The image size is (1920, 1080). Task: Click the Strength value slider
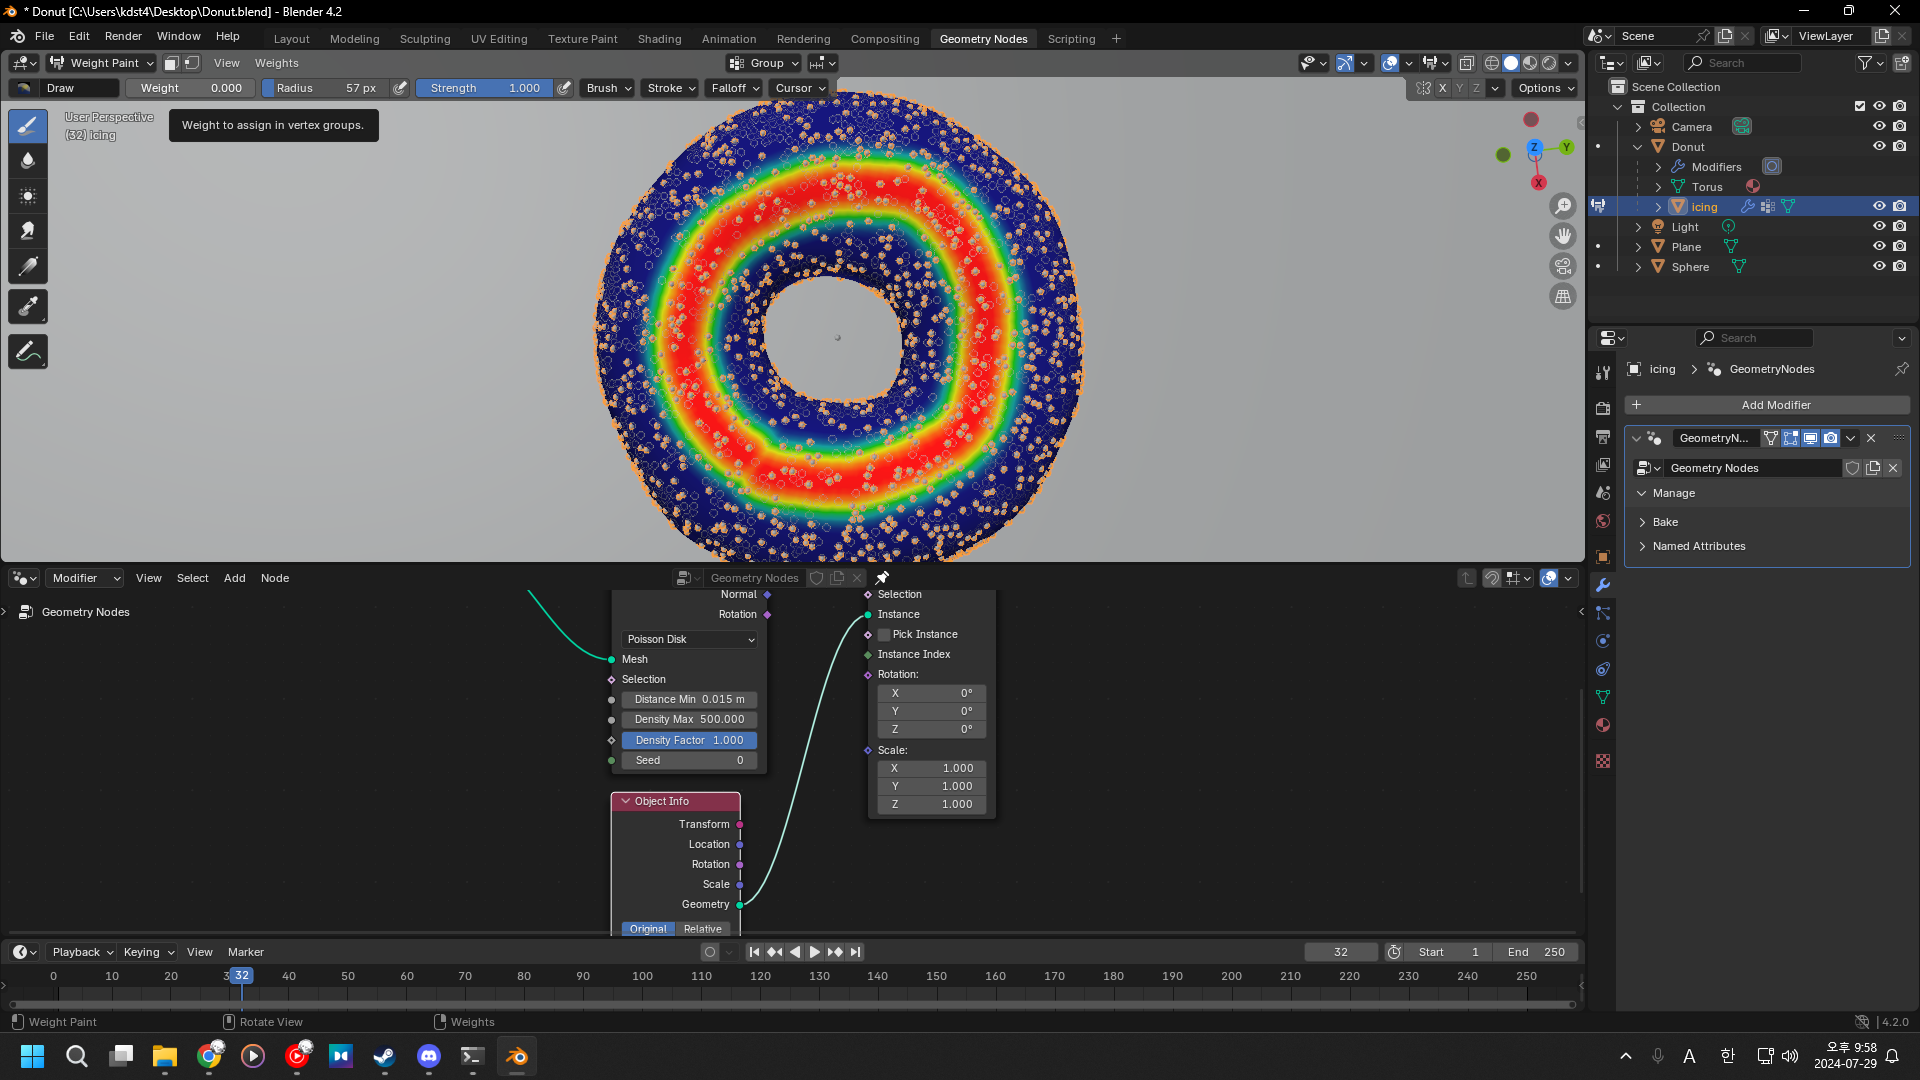pyautogui.click(x=484, y=88)
